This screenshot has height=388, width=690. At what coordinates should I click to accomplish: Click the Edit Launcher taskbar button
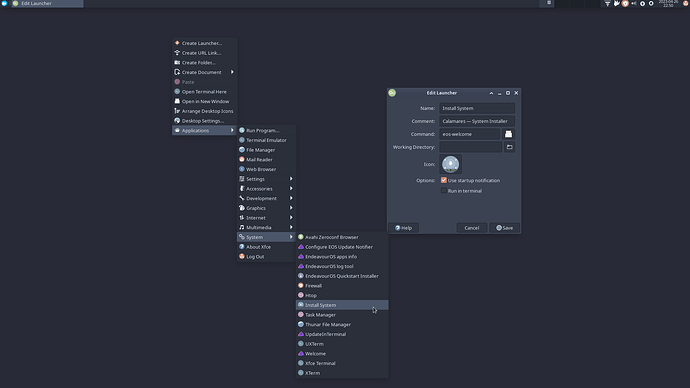(x=47, y=3)
